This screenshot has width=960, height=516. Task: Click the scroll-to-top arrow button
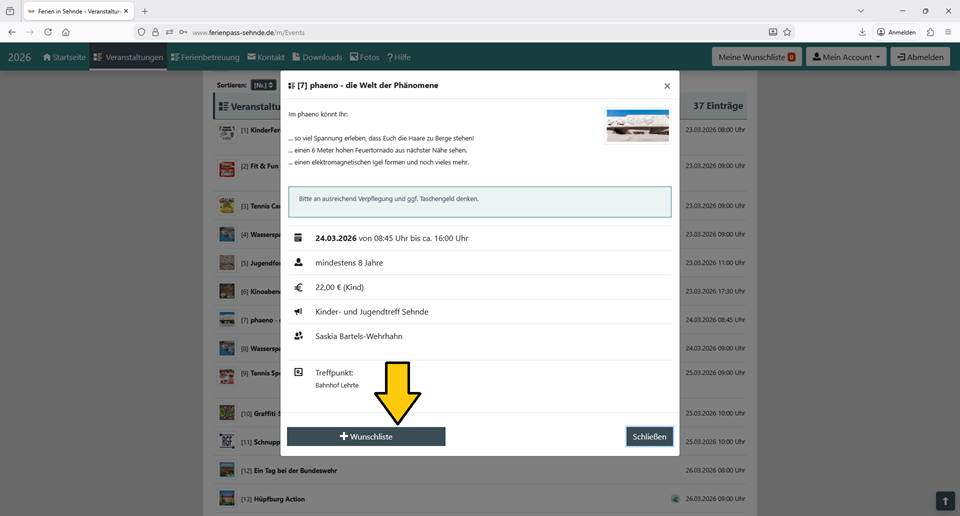pyautogui.click(x=945, y=501)
